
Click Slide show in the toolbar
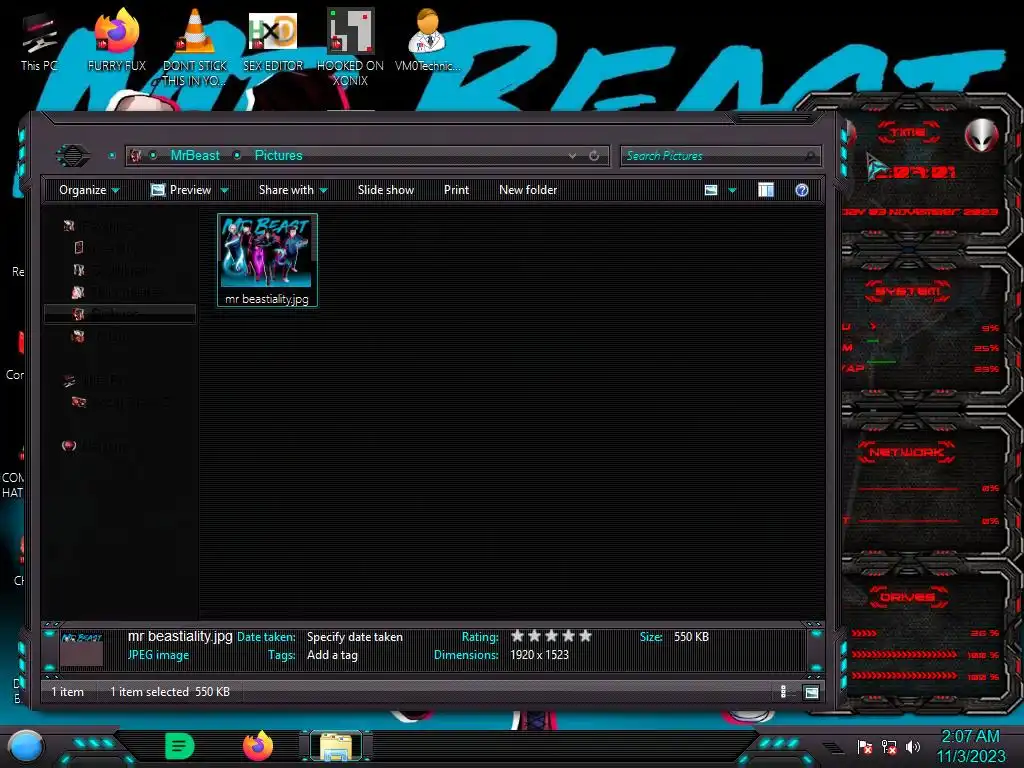[x=385, y=190]
